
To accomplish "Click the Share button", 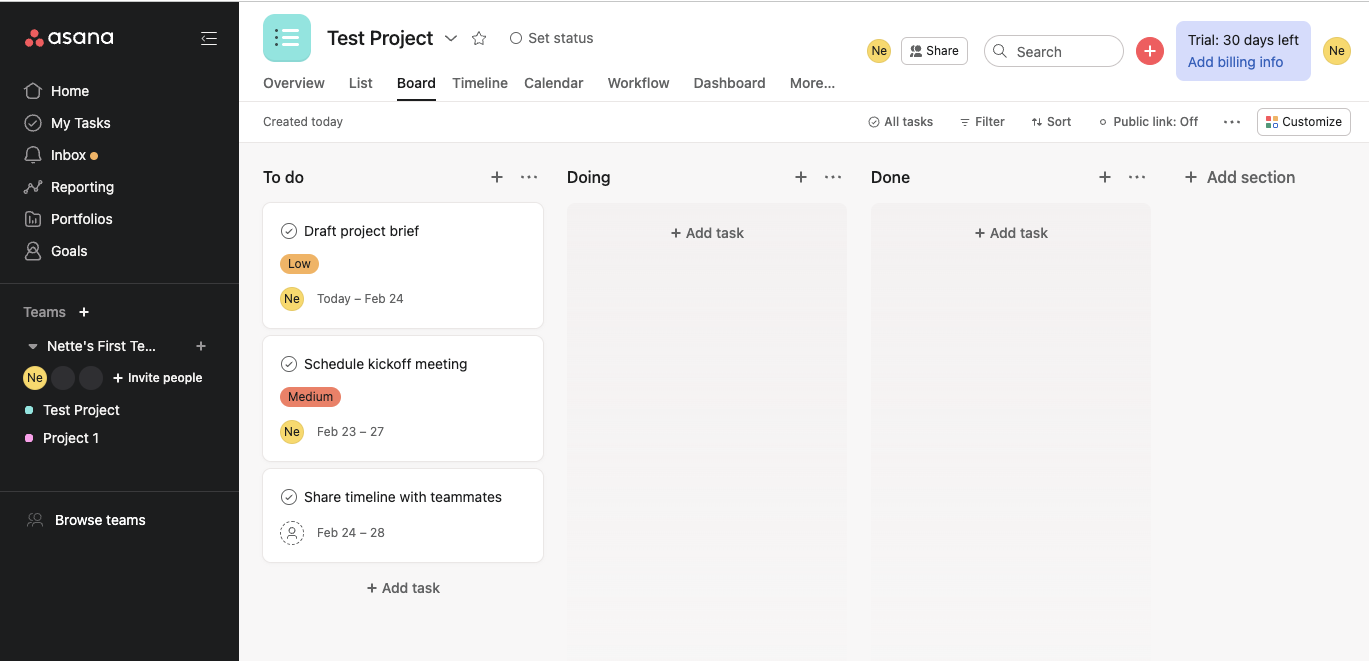I will [934, 51].
